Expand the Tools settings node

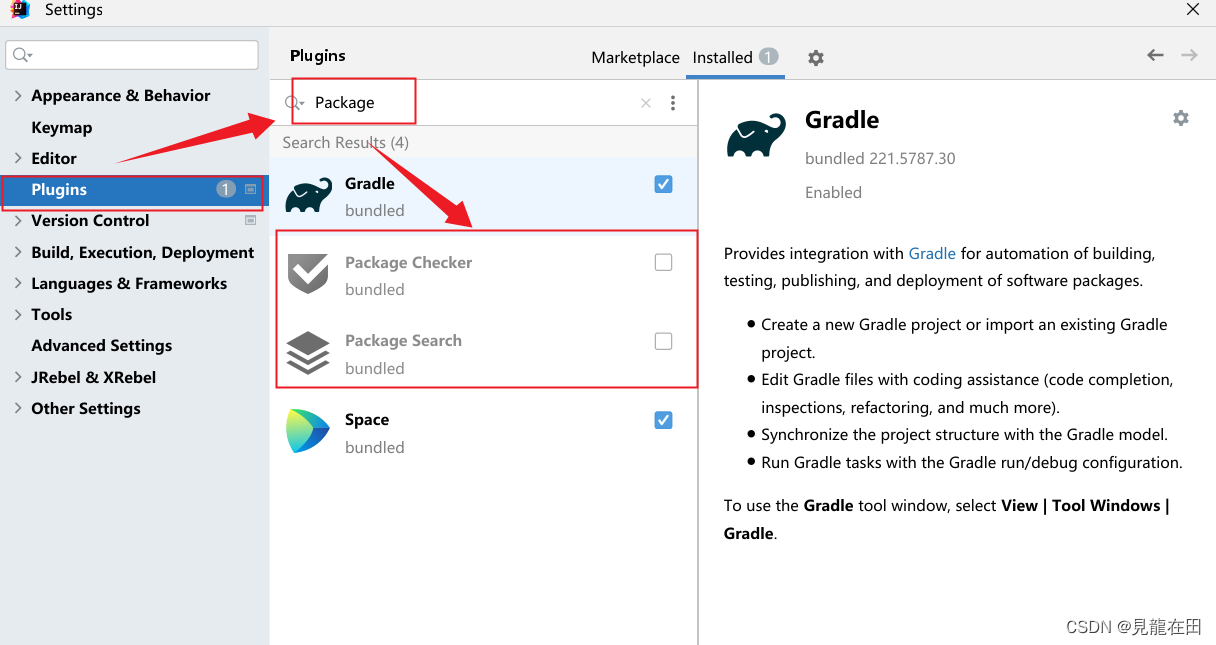click(18, 314)
